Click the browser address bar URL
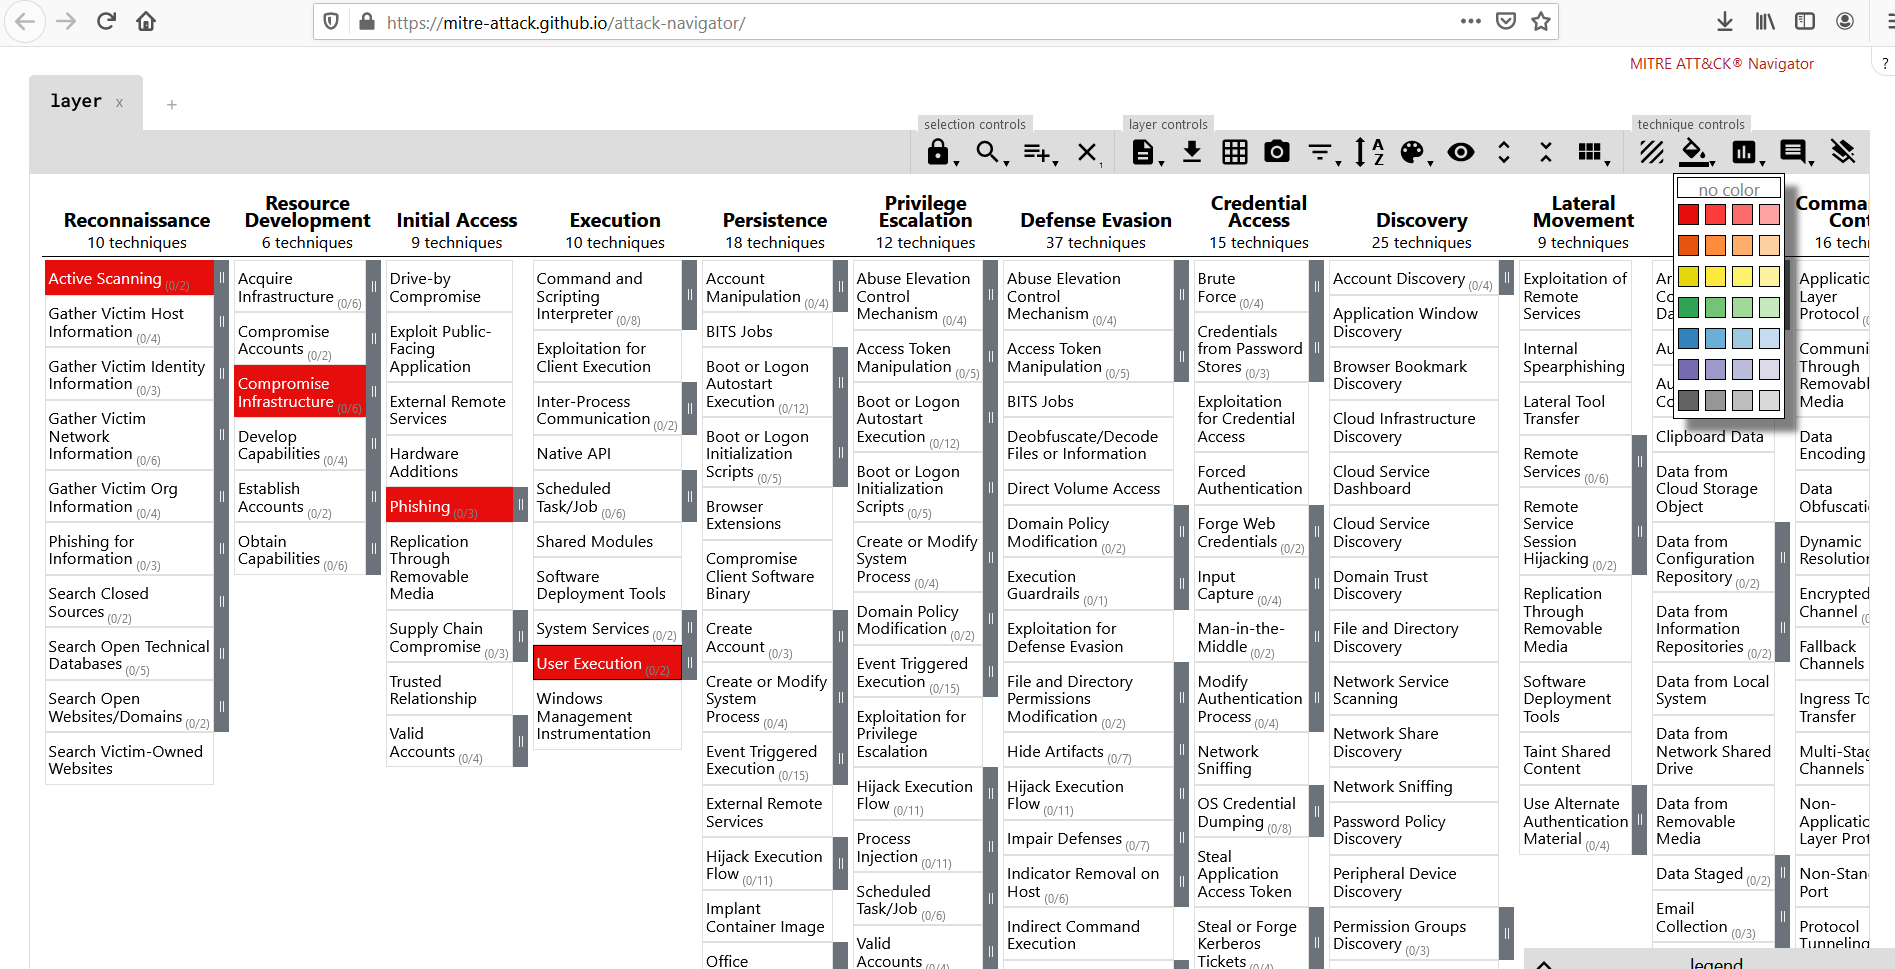 566,22
